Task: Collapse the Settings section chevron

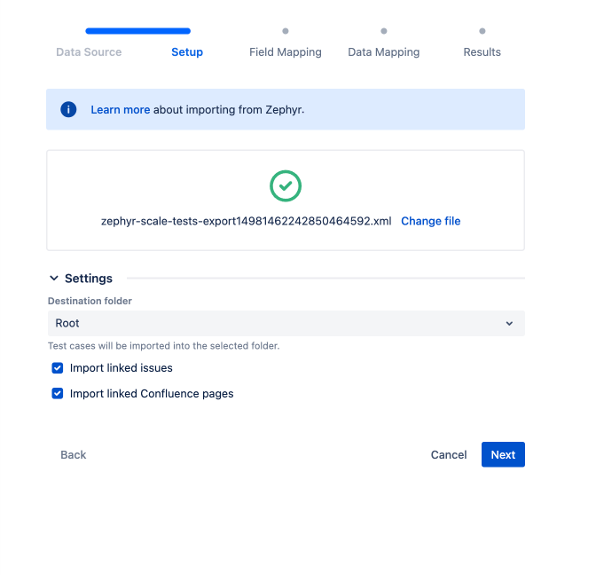Action: click(x=54, y=279)
